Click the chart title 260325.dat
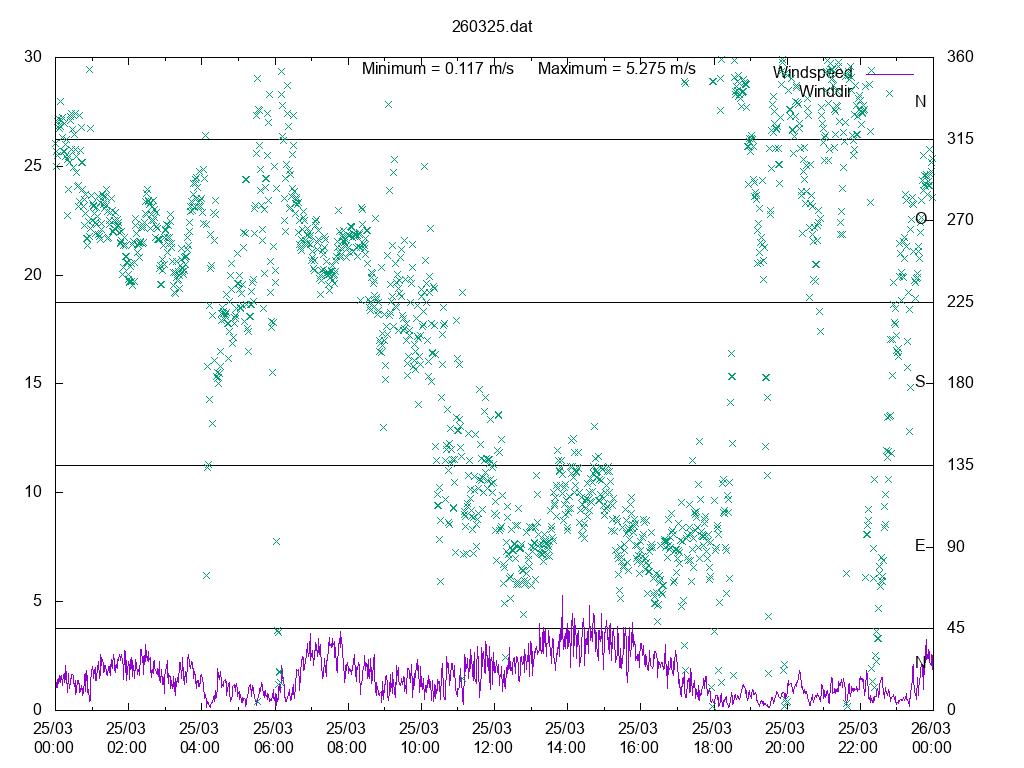Screen dimensions: 1024x768 click(491, 27)
